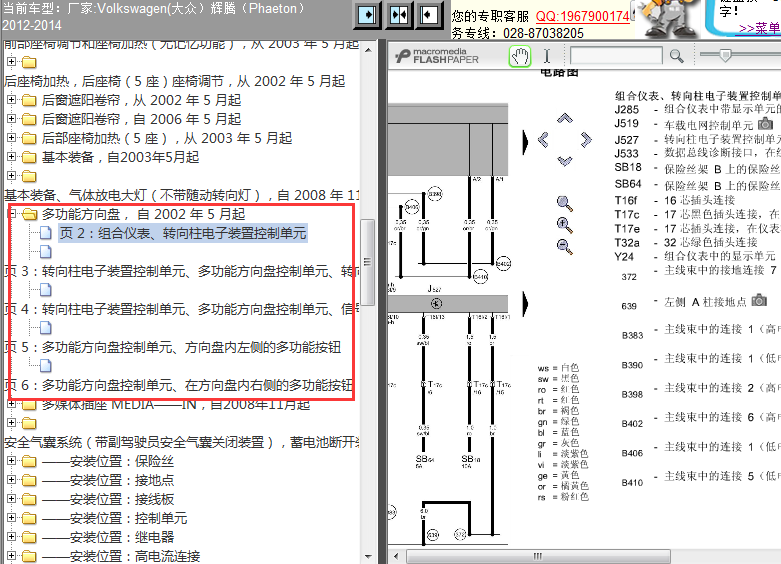Click folder icon of 安装位置：保险丝
The height and width of the screenshot is (564, 781).
[x=29, y=461]
